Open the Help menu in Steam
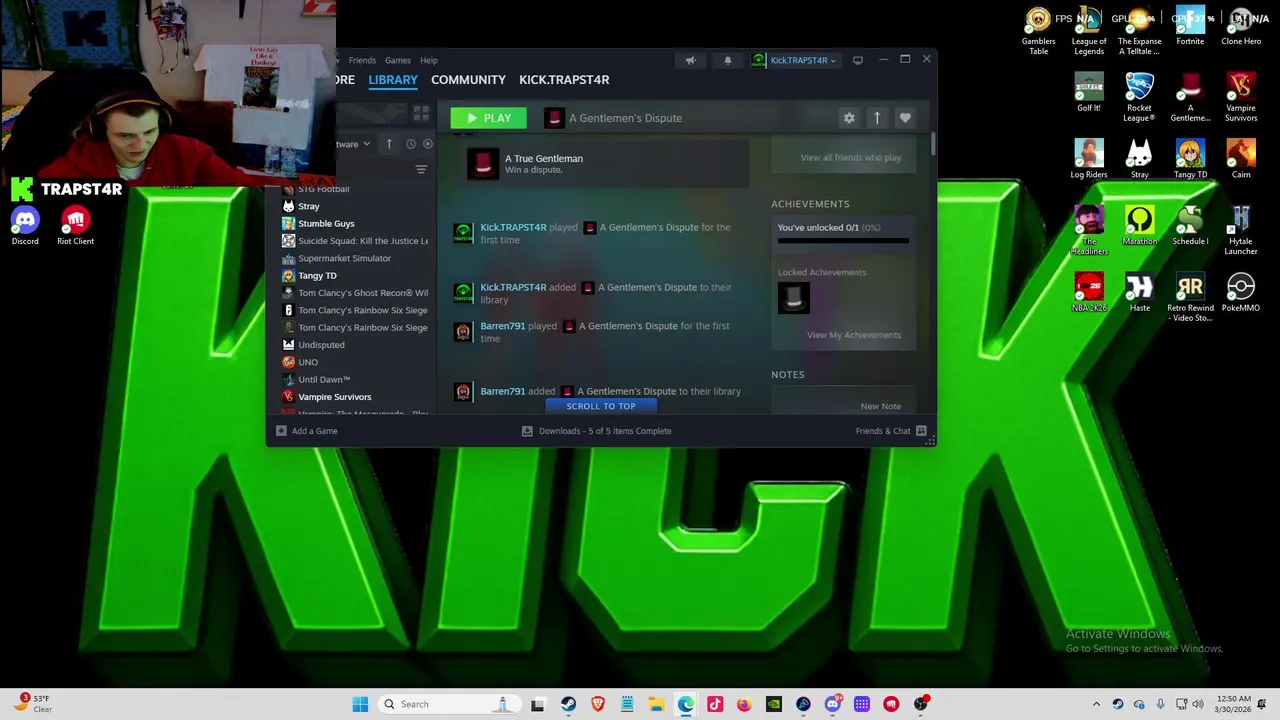The height and width of the screenshot is (720, 1280). (x=428, y=60)
